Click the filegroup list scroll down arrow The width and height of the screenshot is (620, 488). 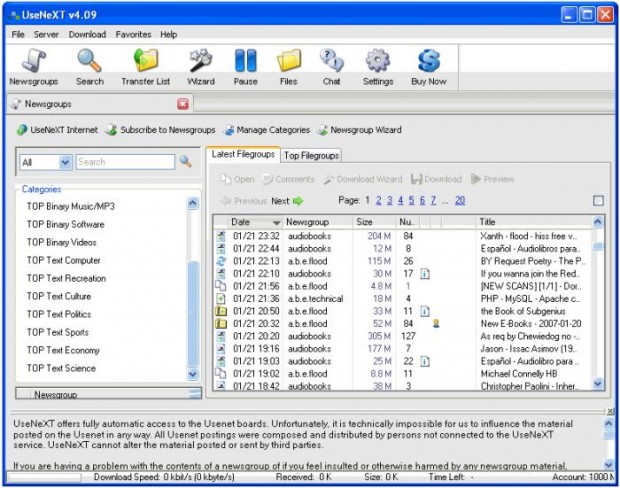click(x=598, y=383)
